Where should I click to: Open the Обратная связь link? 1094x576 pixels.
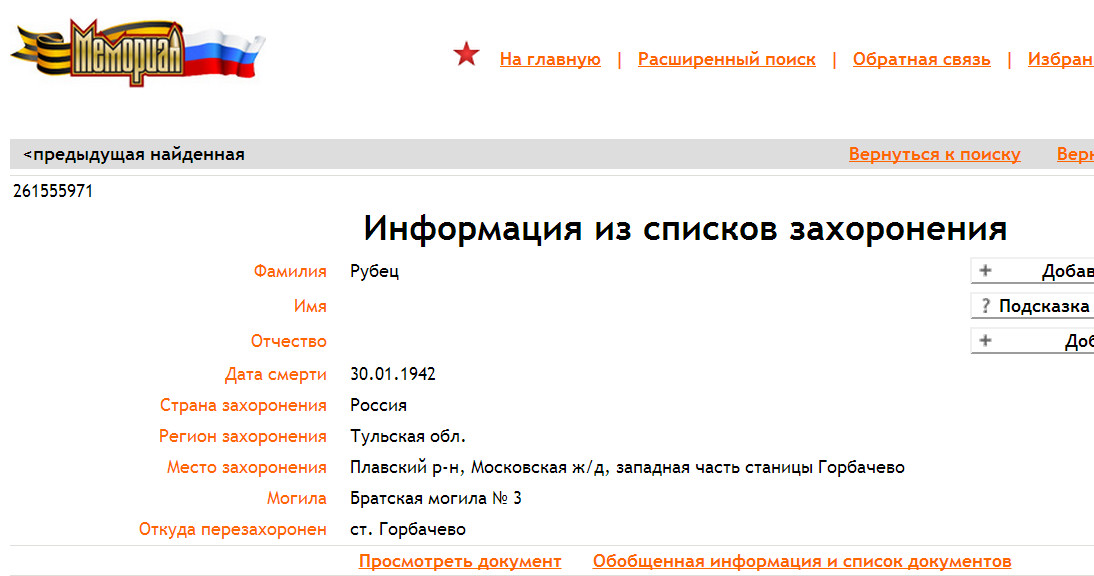921,59
